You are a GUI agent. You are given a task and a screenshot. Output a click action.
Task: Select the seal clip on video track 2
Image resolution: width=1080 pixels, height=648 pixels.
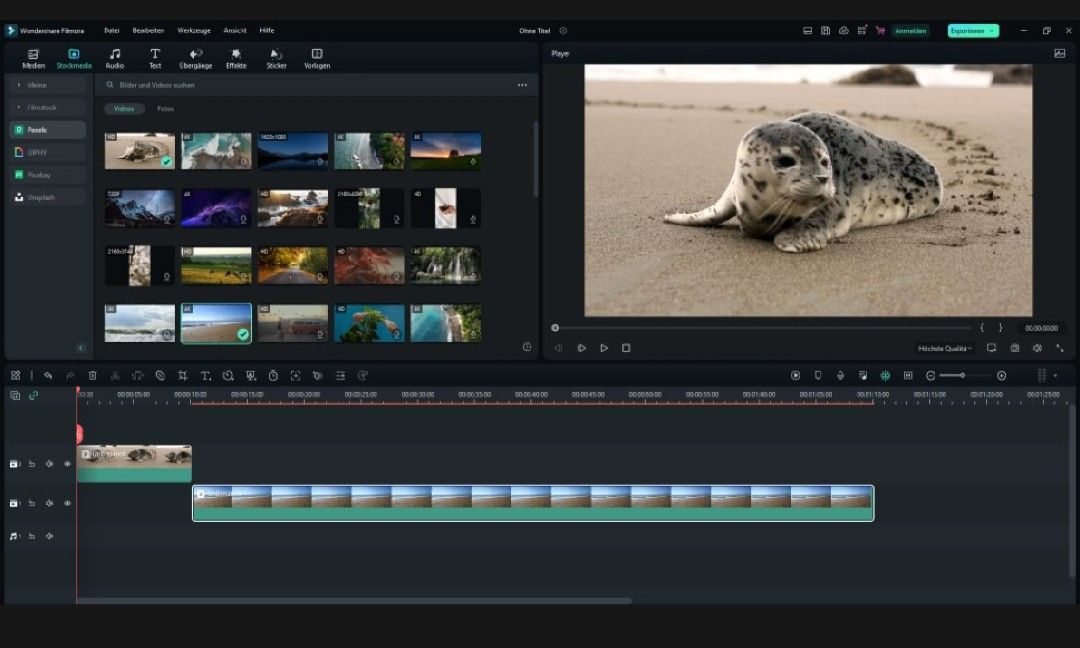click(x=134, y=463)
